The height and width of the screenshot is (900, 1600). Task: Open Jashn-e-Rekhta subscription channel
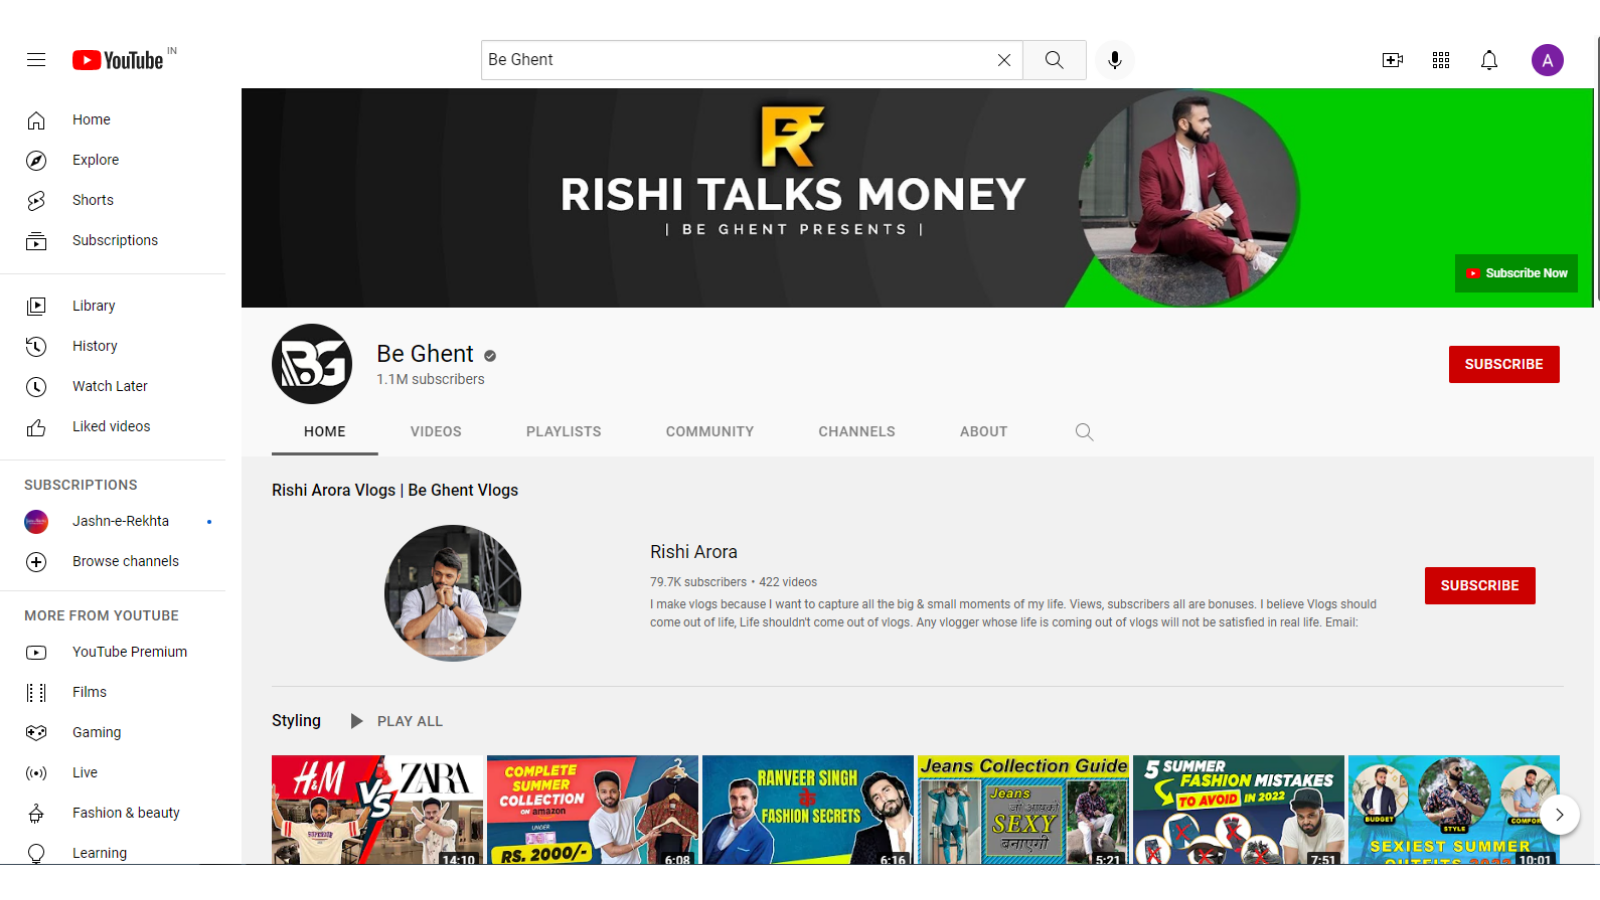tap(113, 521)
